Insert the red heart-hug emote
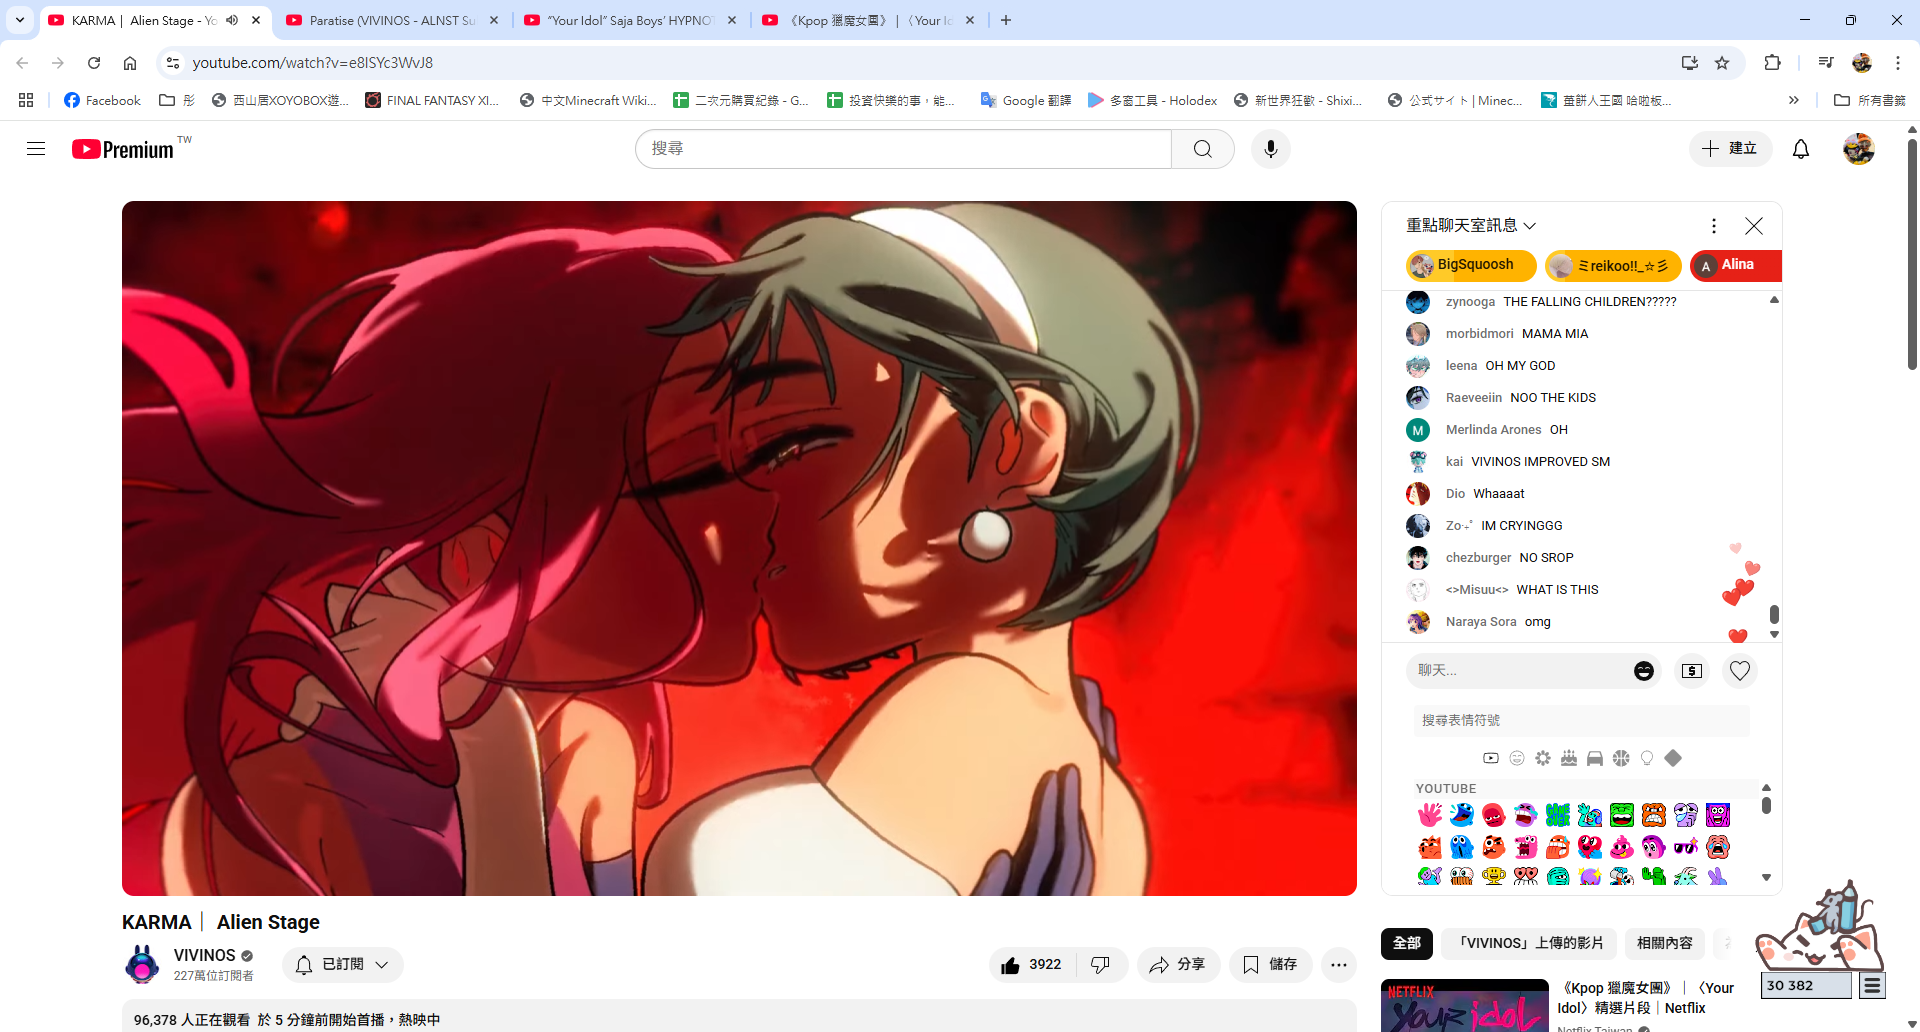Screen dimensions: 1920x1032 point(1589,847)
